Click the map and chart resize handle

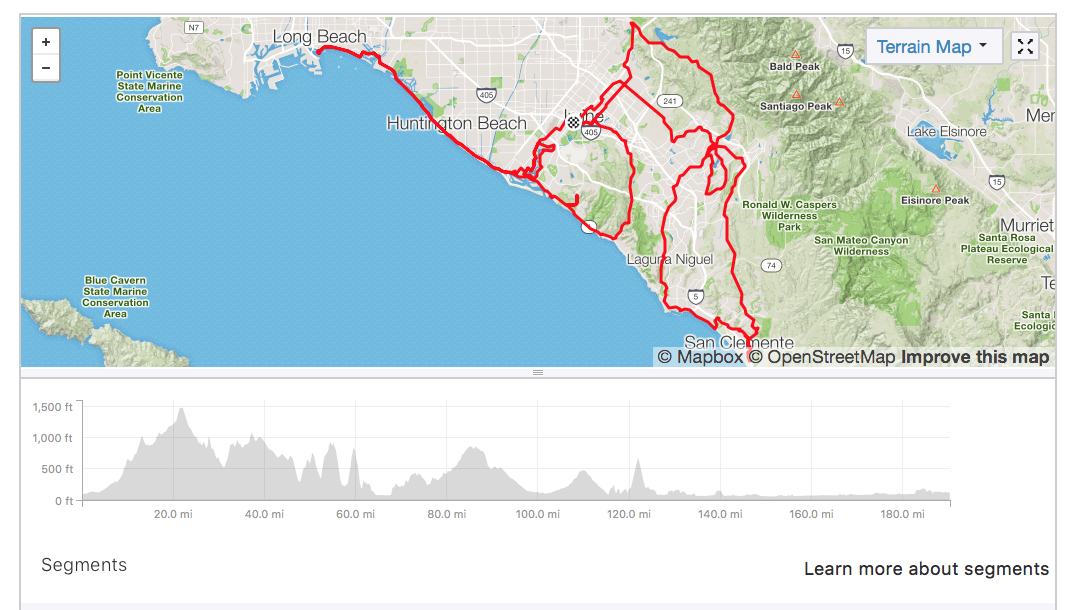[538, 372]
